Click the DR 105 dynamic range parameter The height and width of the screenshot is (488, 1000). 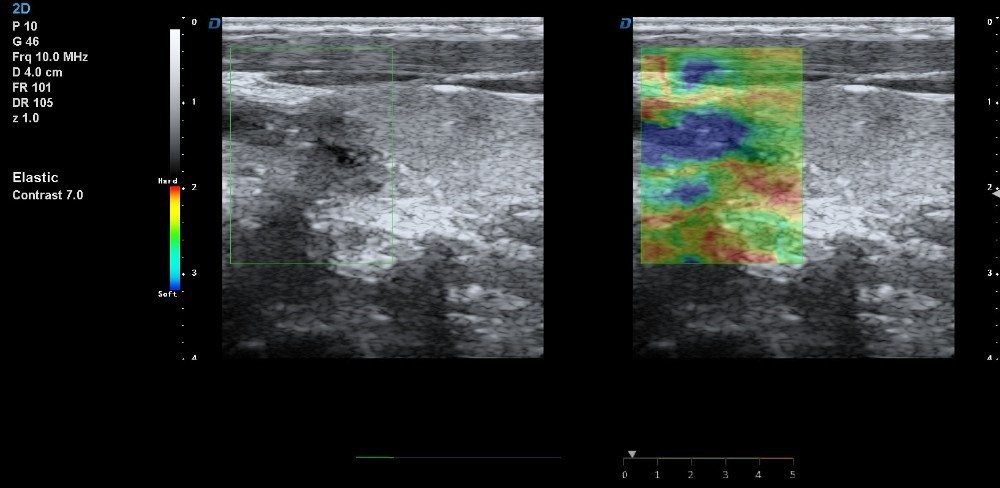[33, 102]
